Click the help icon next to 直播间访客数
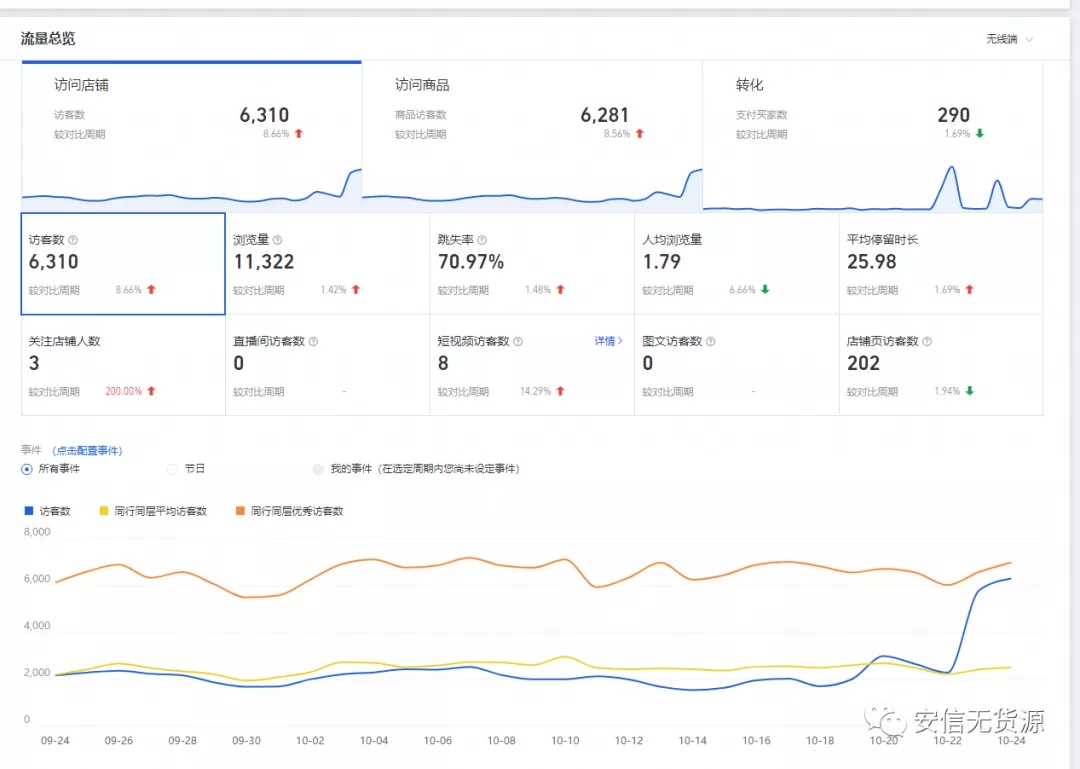1080x769 pixels. [313, 341]
